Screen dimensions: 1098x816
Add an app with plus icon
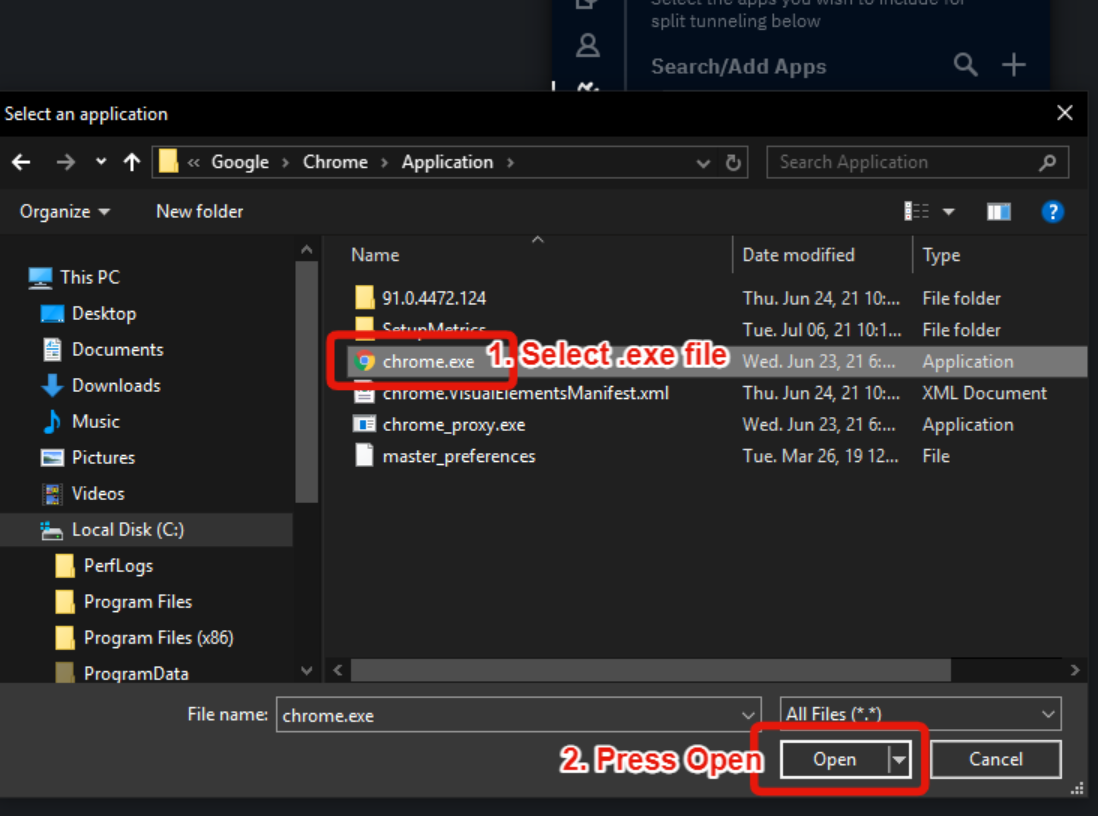pos(1014,66)
